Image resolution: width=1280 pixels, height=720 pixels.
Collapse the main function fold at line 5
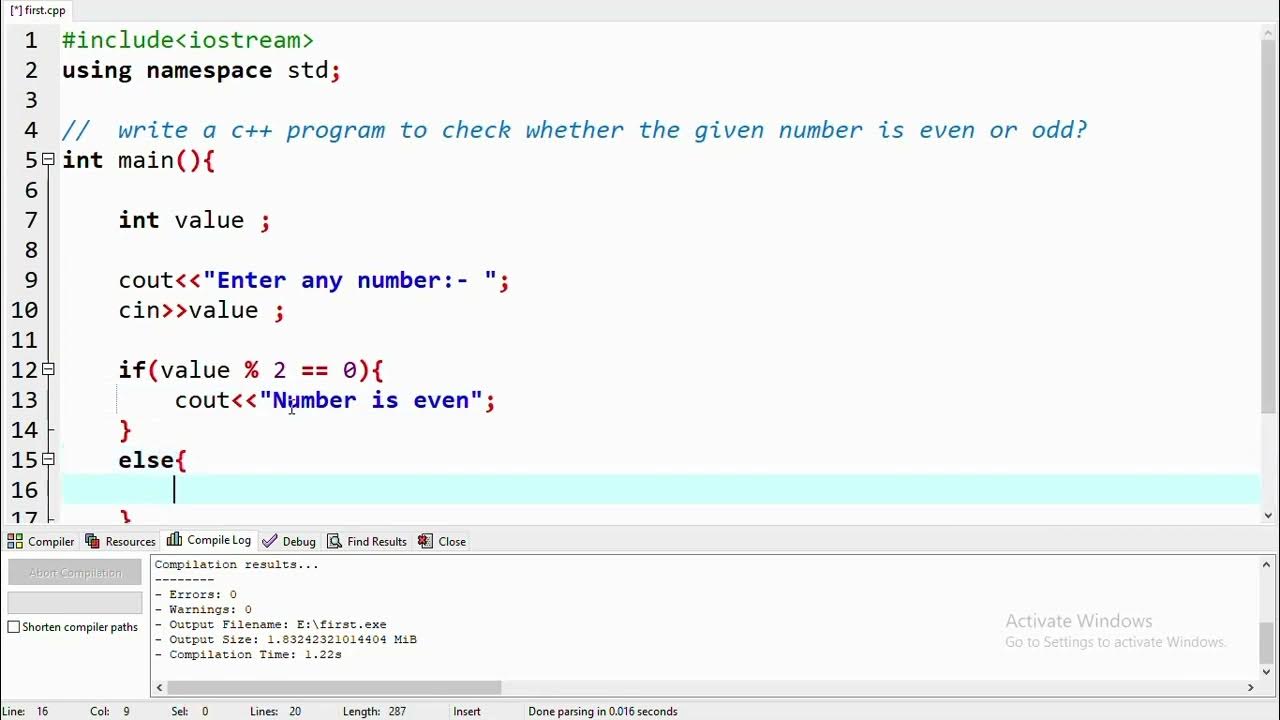(x=48, y=159)
